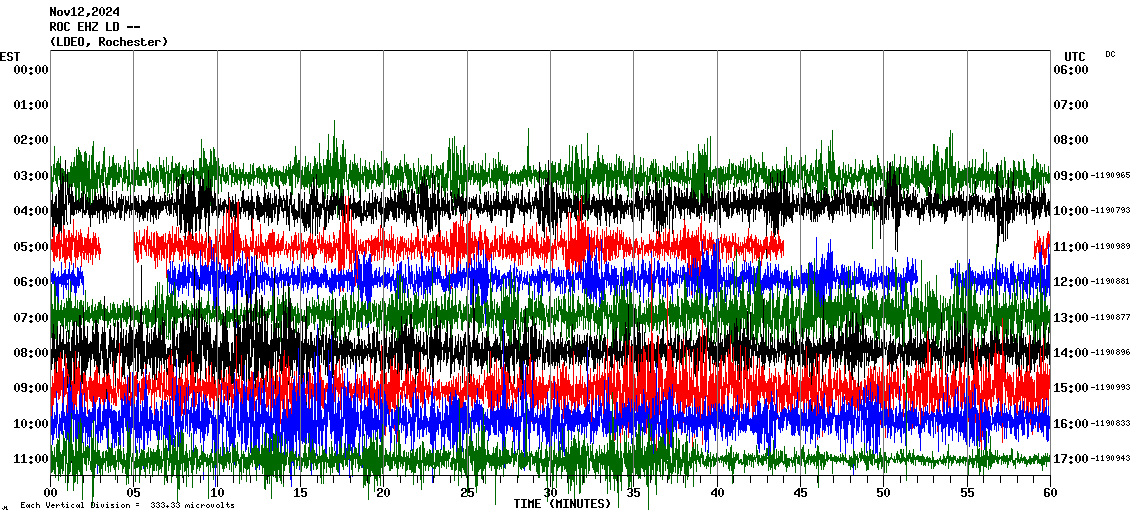Click the 03:00 EST hour label

point(30,176)
